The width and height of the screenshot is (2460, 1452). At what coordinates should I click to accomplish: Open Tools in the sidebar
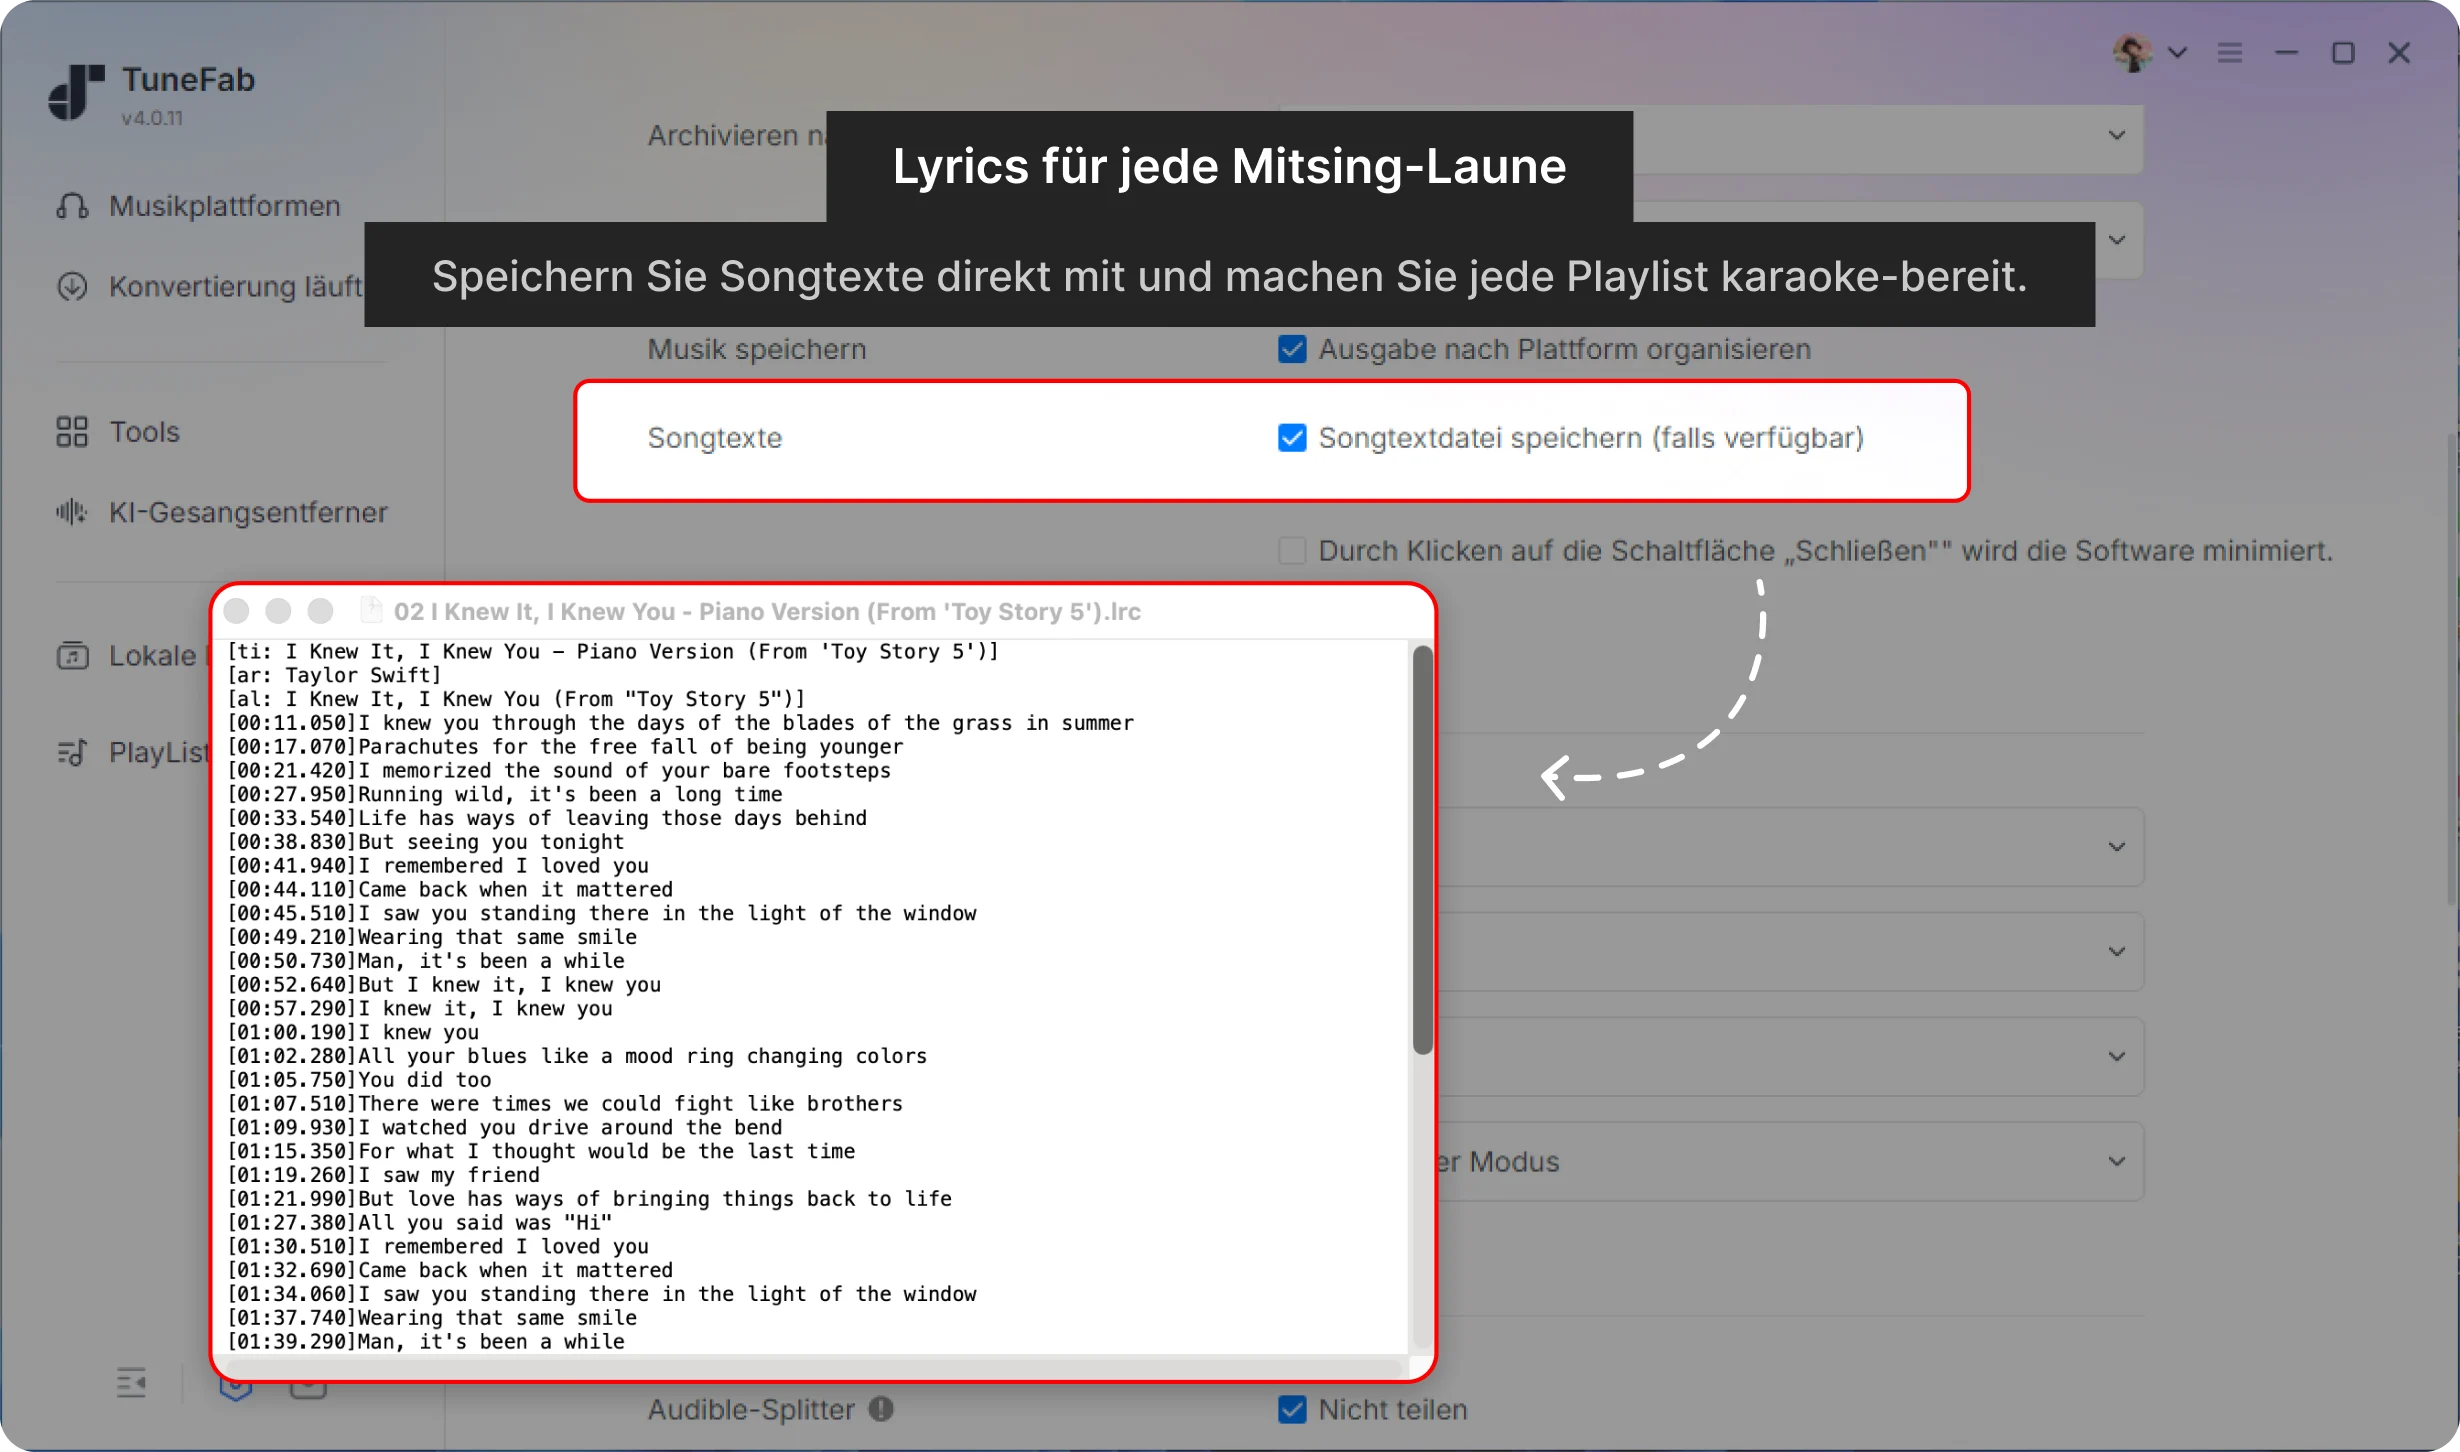[x=118, y=432]
